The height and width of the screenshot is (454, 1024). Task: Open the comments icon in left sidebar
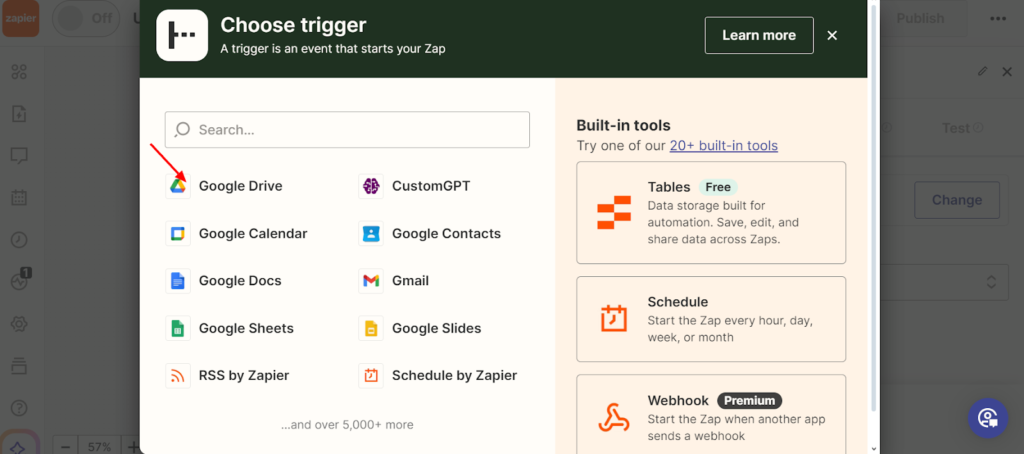[19, 155]
